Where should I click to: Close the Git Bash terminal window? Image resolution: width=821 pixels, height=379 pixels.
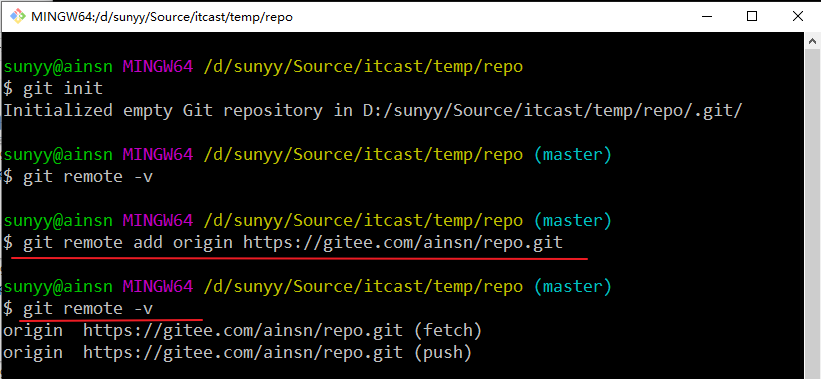(798, 16)
